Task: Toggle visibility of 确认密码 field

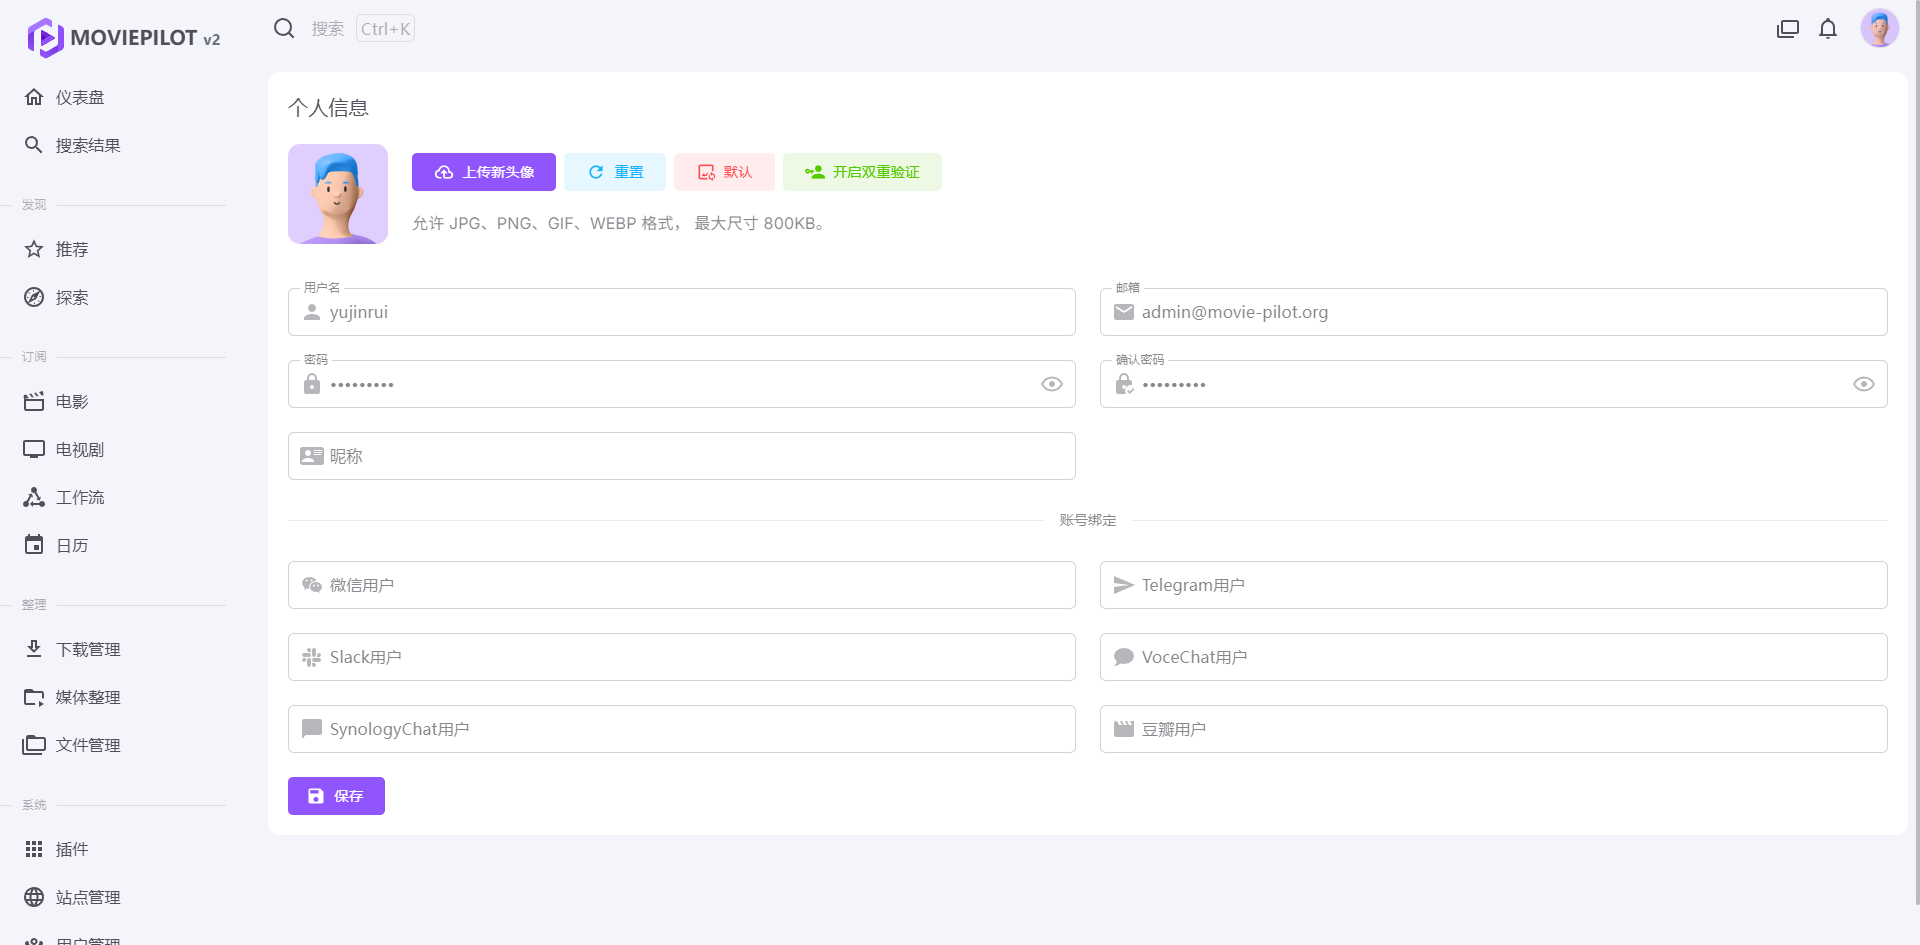Action: (1863, 384)
